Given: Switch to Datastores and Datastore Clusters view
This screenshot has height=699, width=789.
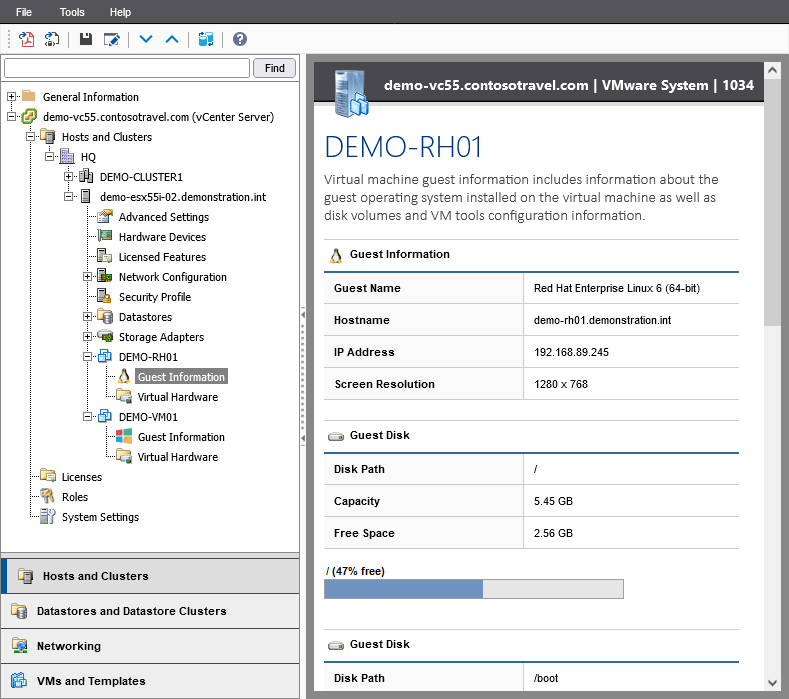Looking at the screenshot, I should click(x=150, y=611).
